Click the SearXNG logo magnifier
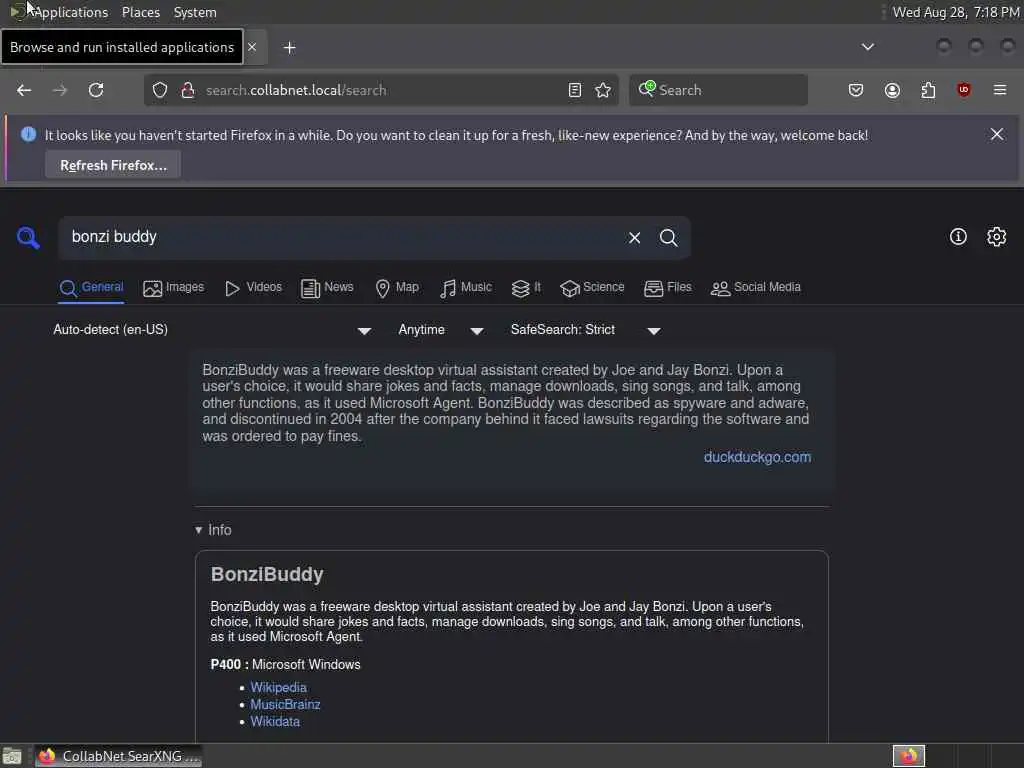 coord(28,238)
